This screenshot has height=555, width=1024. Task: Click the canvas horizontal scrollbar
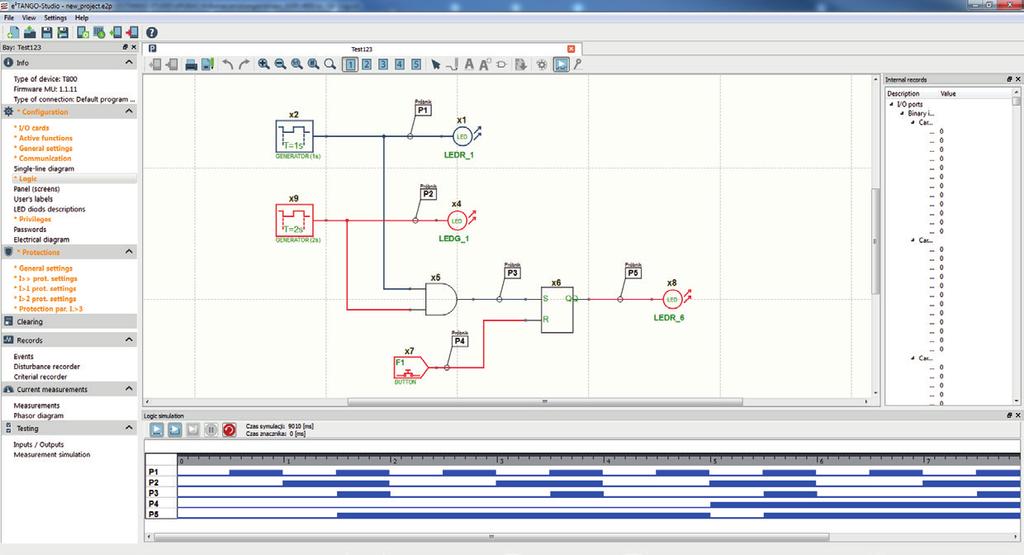pyautogui.click(x=545, y=402)
